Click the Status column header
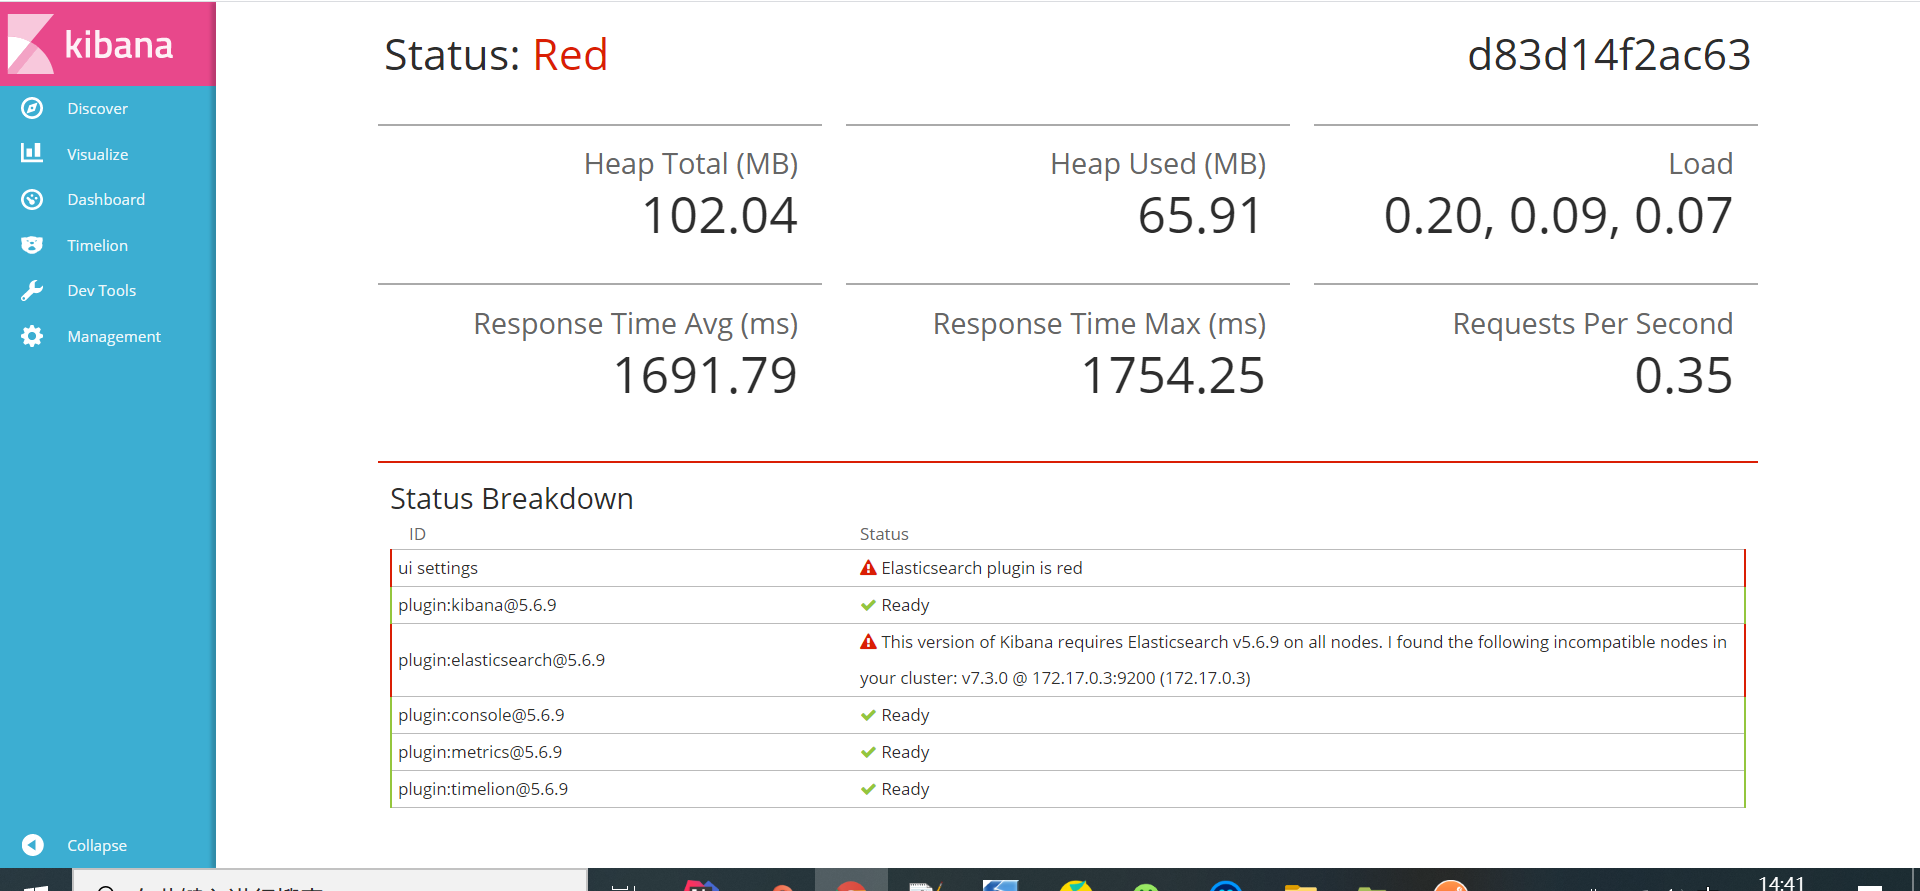Image resolution: width=1920 pixels, height=891 pixels. pos(884,534)
